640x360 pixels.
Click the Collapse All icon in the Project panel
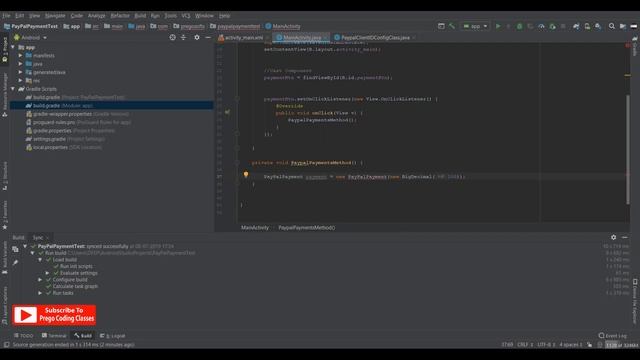pos(183,37)
